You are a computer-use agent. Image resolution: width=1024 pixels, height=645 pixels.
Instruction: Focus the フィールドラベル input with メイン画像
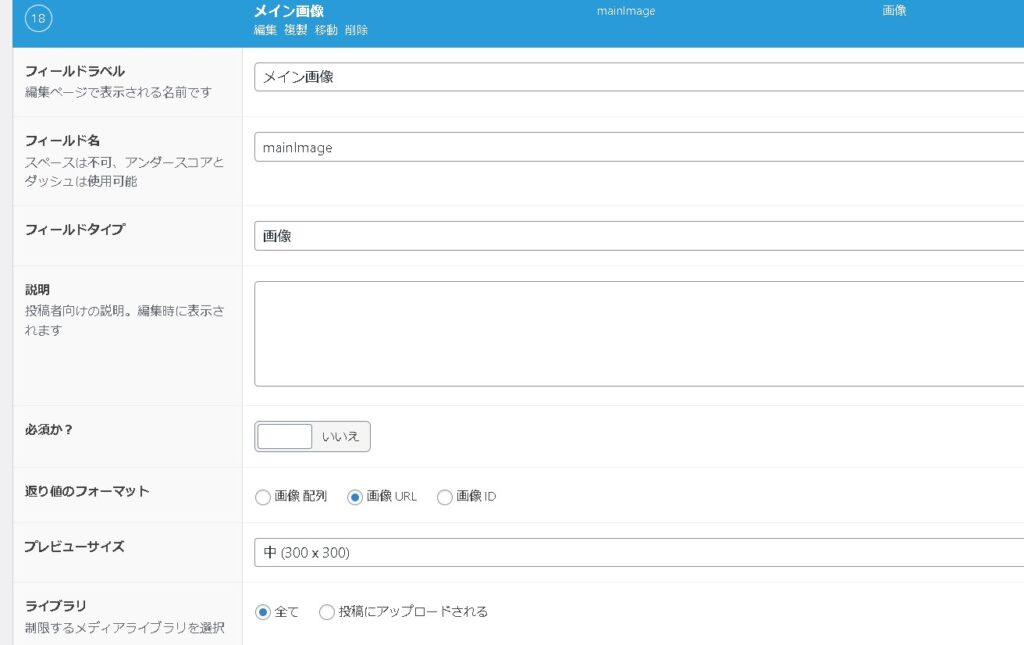(638, 77)
